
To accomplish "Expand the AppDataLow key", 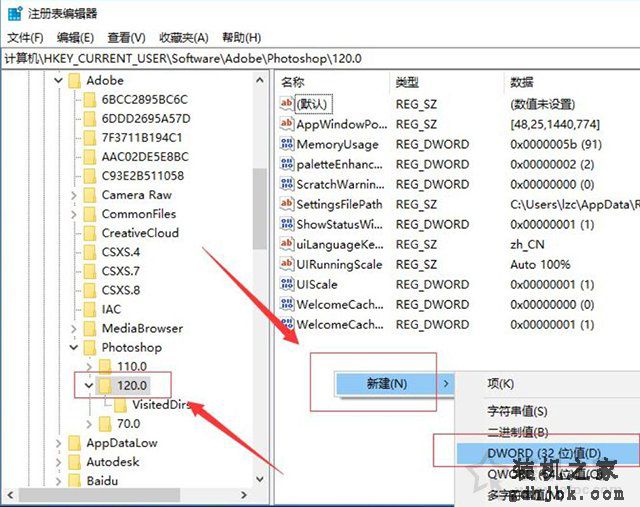I will pyautogui.click(x=58, y=443).
